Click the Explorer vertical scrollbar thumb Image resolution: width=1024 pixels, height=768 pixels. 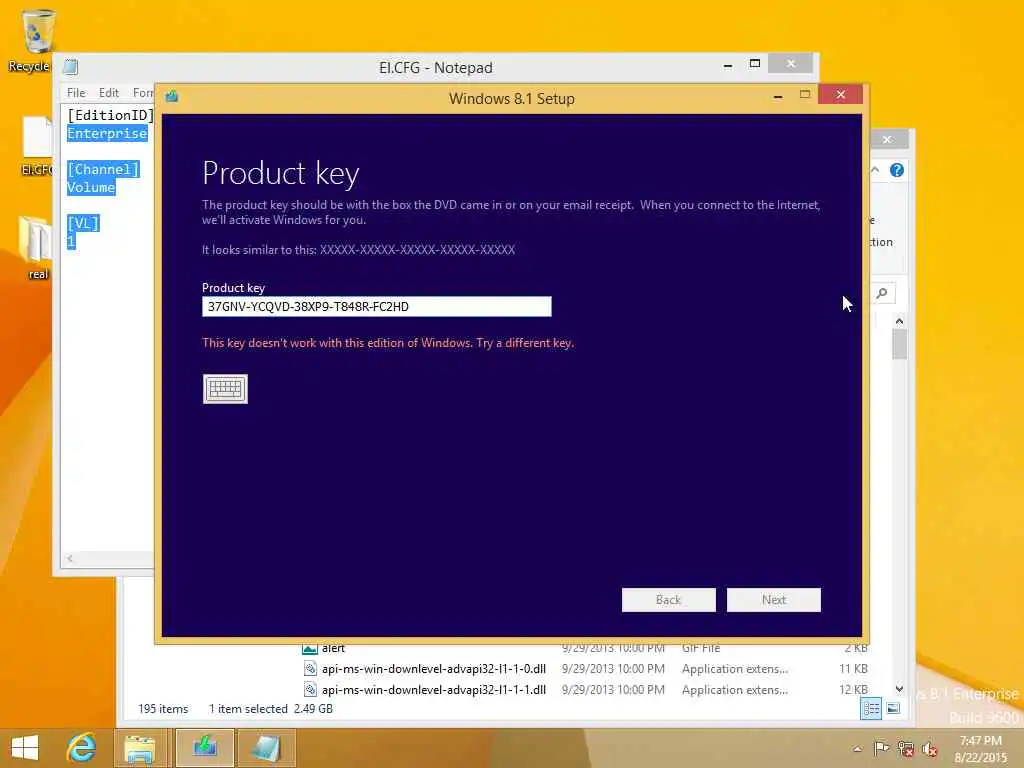tap(899, 344)
